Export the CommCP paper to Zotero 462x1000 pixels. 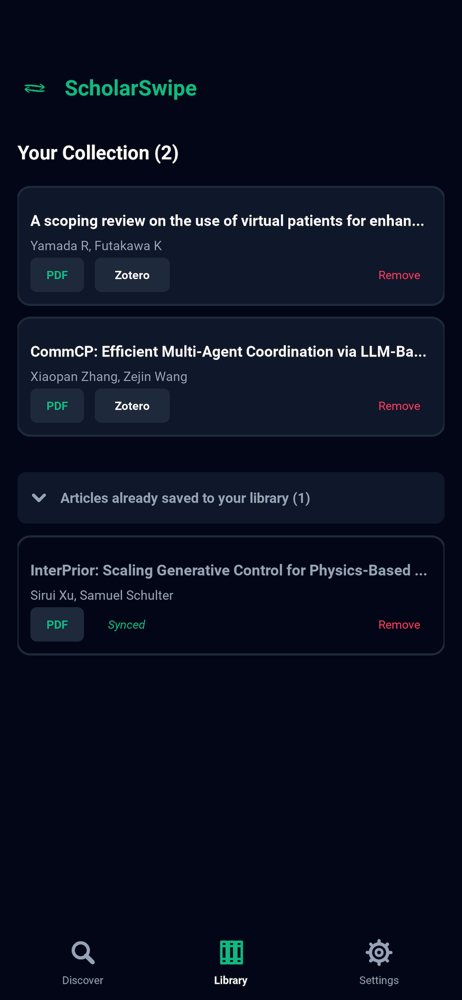point(132,406)
